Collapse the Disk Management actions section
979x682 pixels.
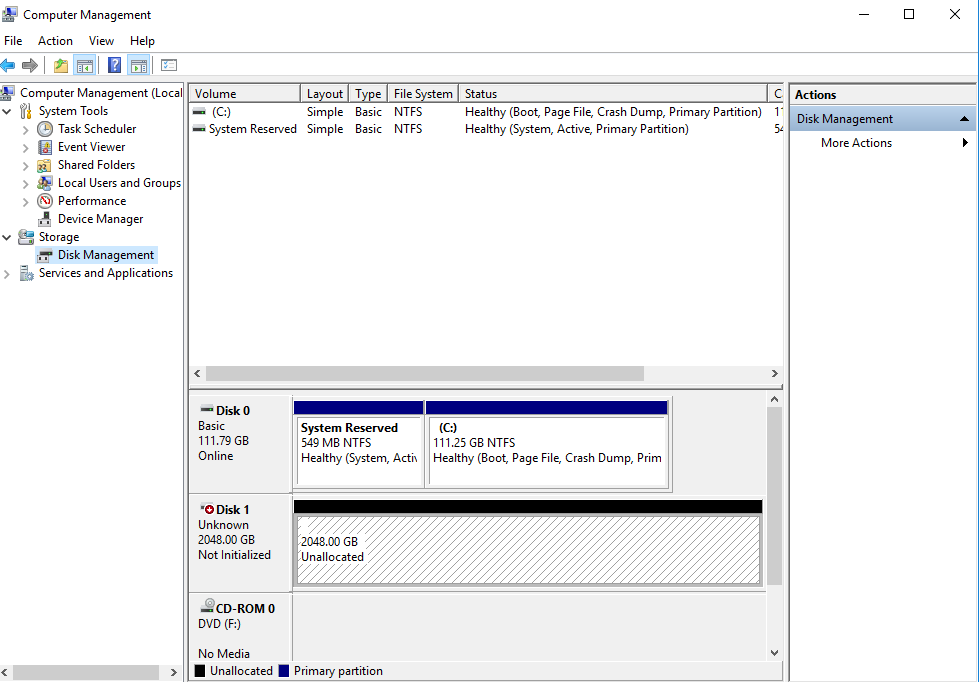[964, 119]
